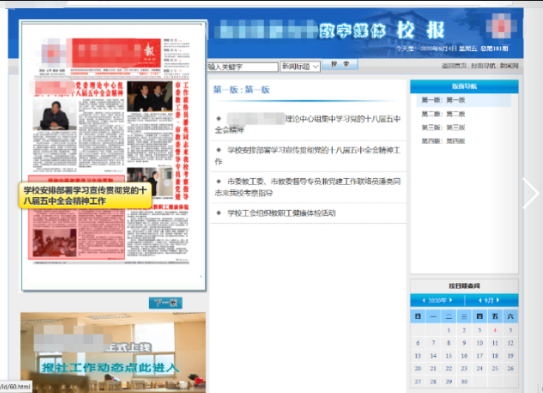Go to previous month in calendar
The height and width of the screenshot is (393, 543).
point(480,300)
